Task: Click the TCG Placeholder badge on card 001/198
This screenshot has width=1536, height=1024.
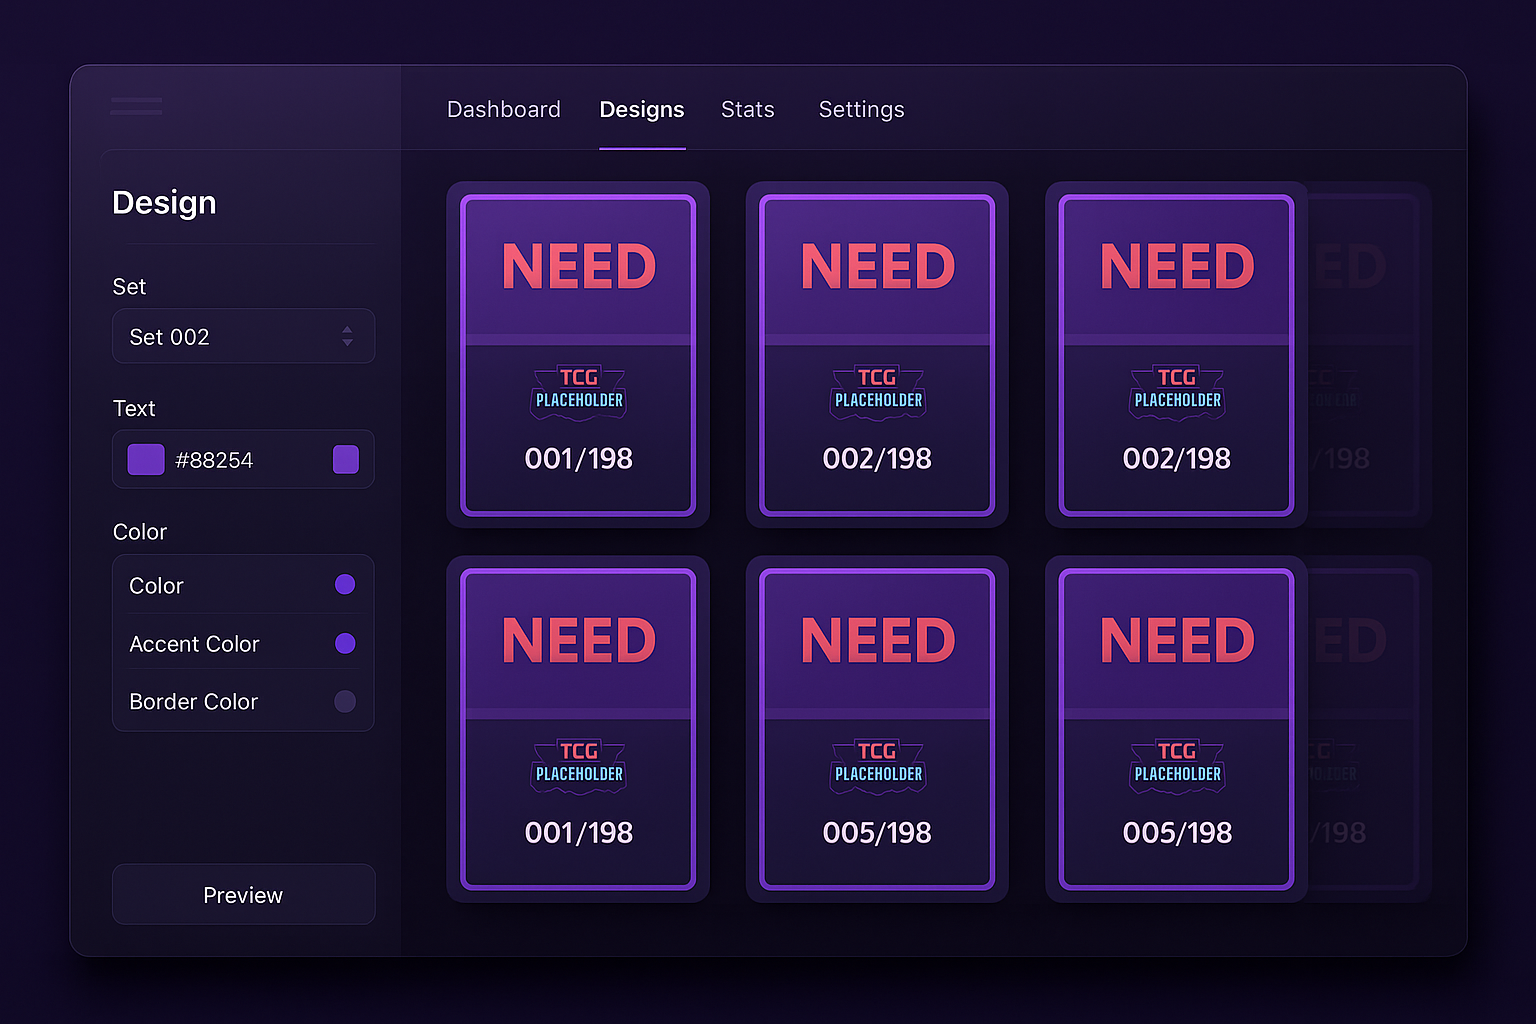Action: tap(578, 392)
